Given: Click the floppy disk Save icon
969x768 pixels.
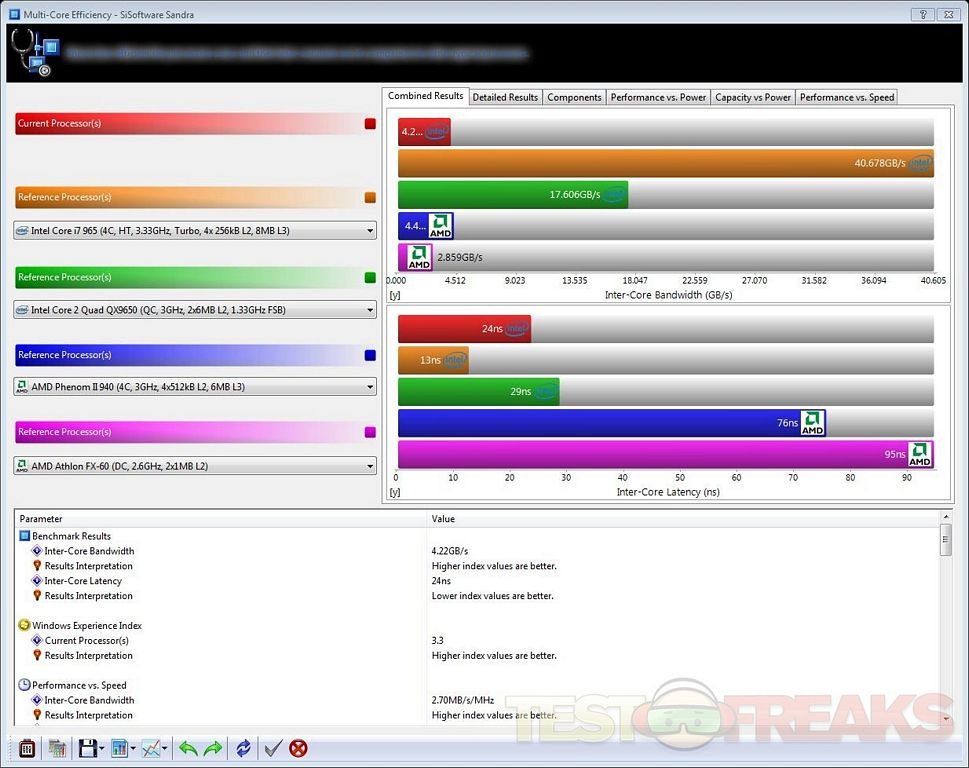Looking at the screenshot, I should [x=88, y=748].
